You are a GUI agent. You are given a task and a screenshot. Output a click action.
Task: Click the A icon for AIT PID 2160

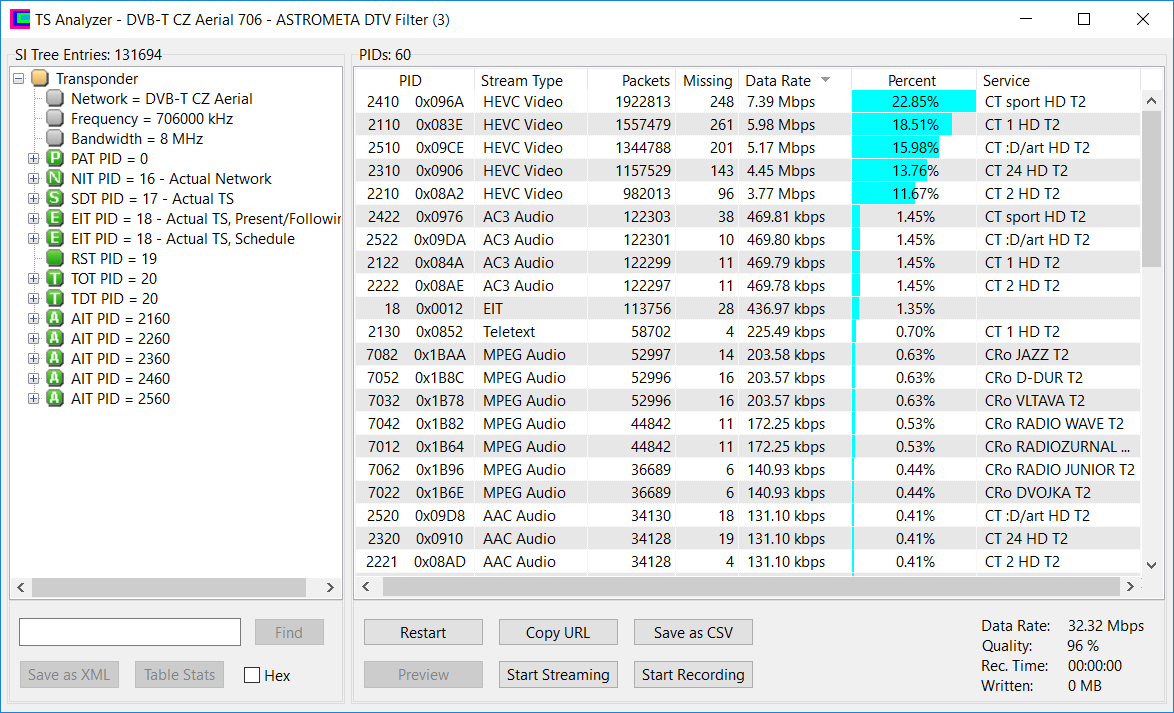click(x=55, y=319)
